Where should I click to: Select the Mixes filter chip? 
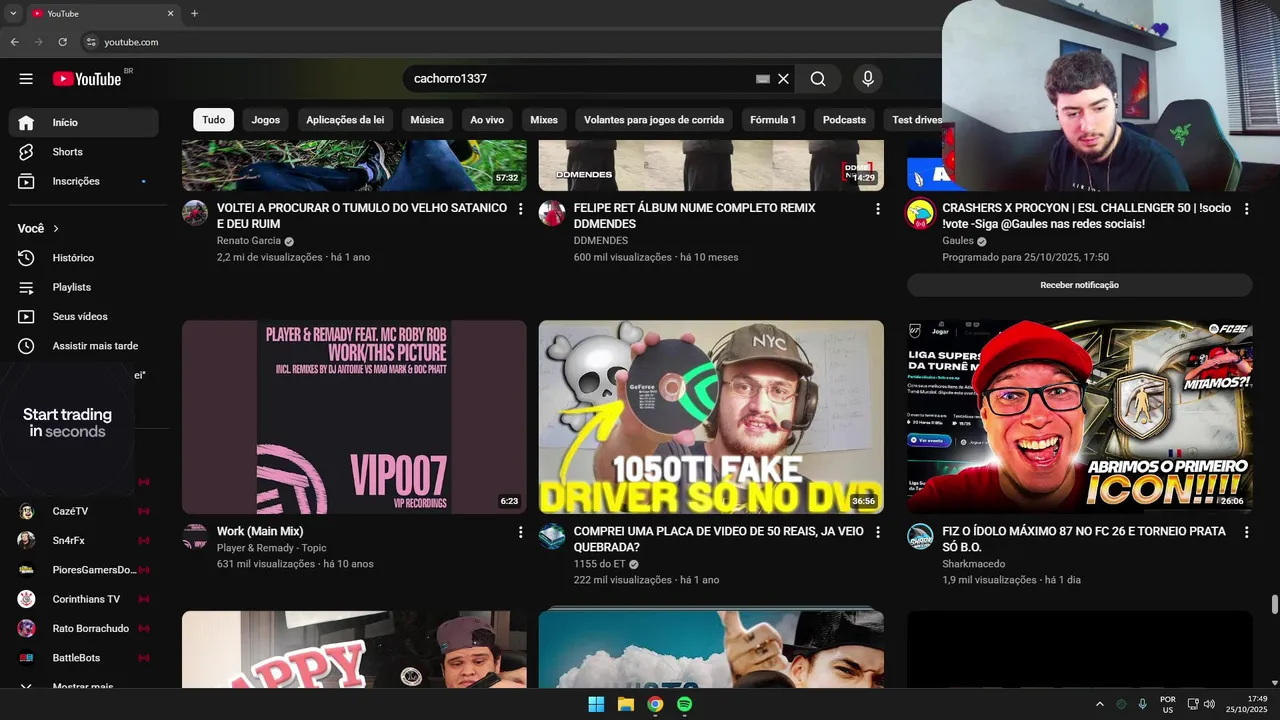pos(544,120)
